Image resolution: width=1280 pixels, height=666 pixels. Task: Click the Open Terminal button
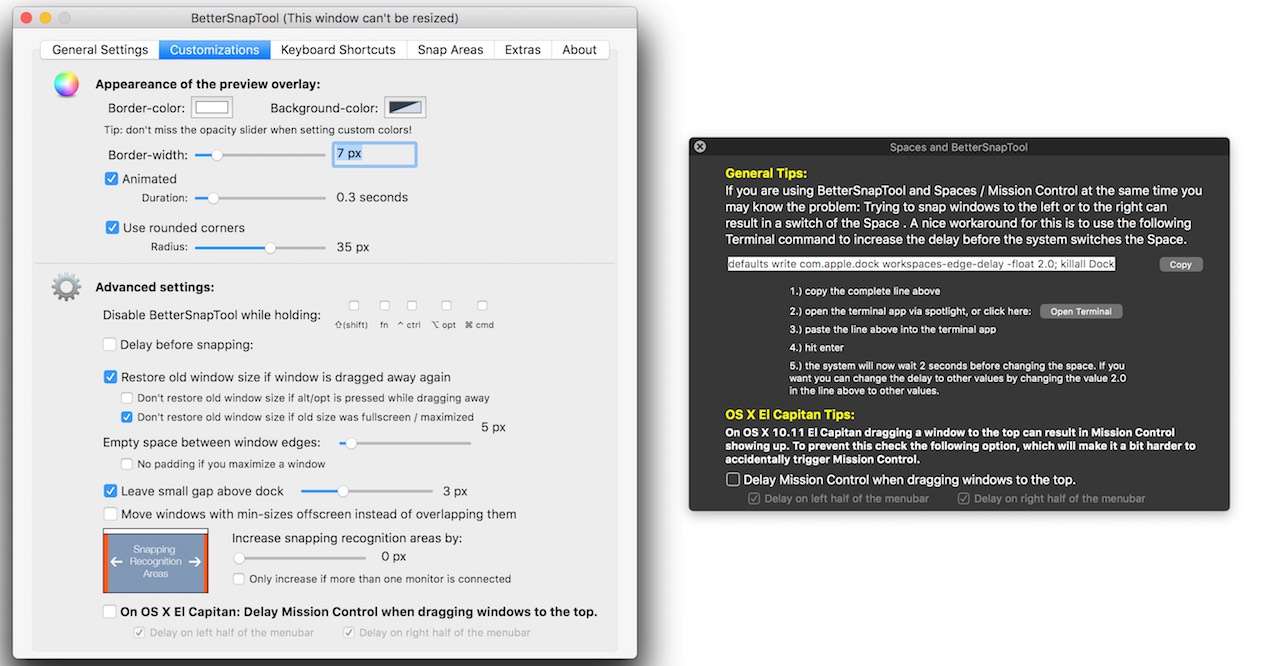click(x=1080, y=311)
